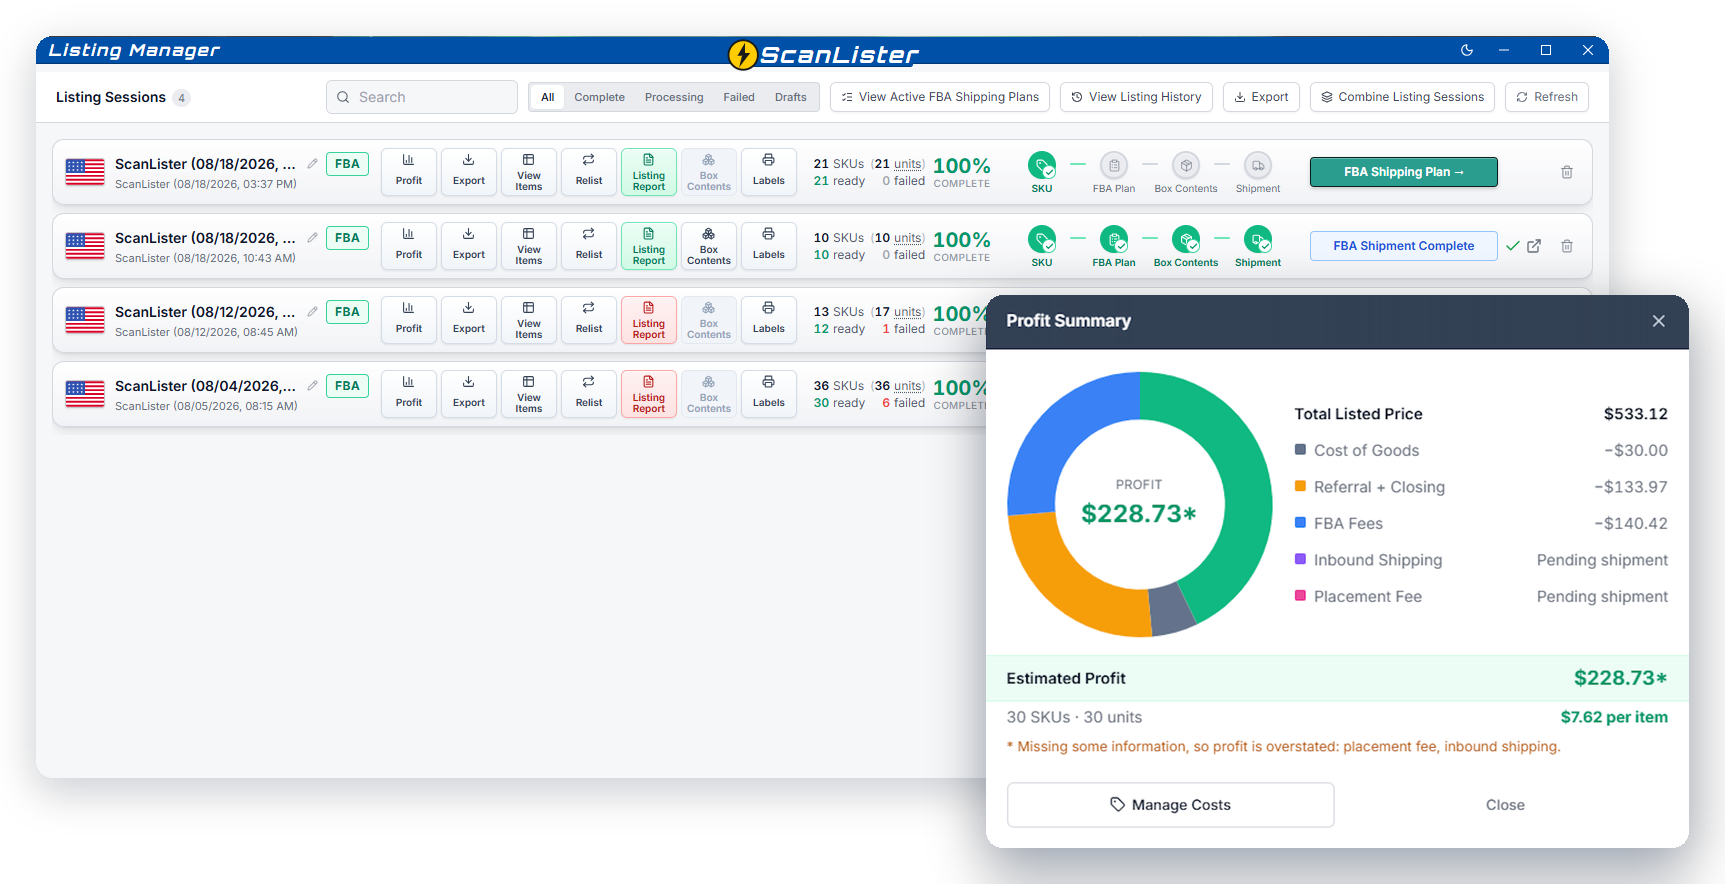Screen dimensions: 1725x884
Task: Click orange Referral + Closing swatch
Action: [1300, 486]
